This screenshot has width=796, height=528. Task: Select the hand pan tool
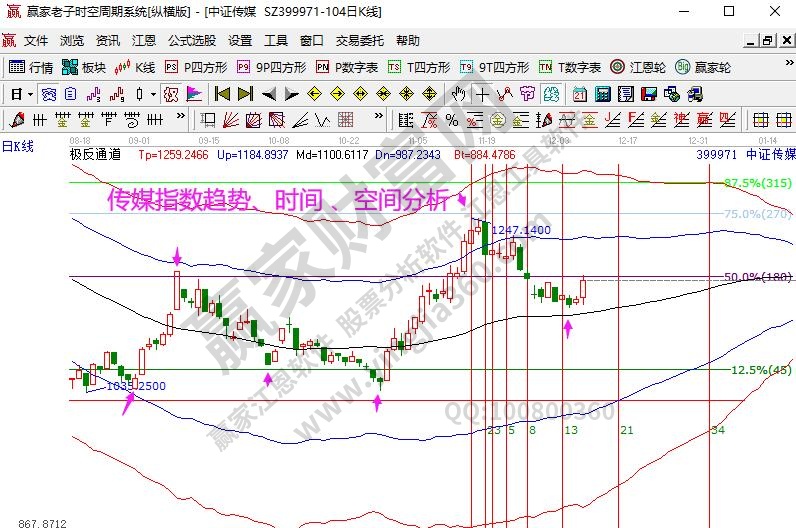click(458, 94)
